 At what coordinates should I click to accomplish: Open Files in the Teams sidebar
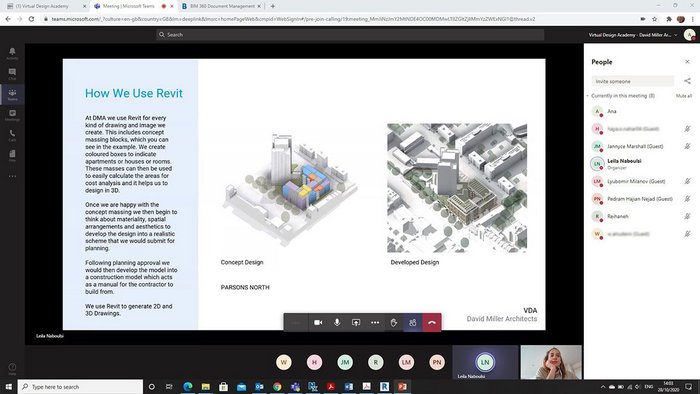(12, 156)
